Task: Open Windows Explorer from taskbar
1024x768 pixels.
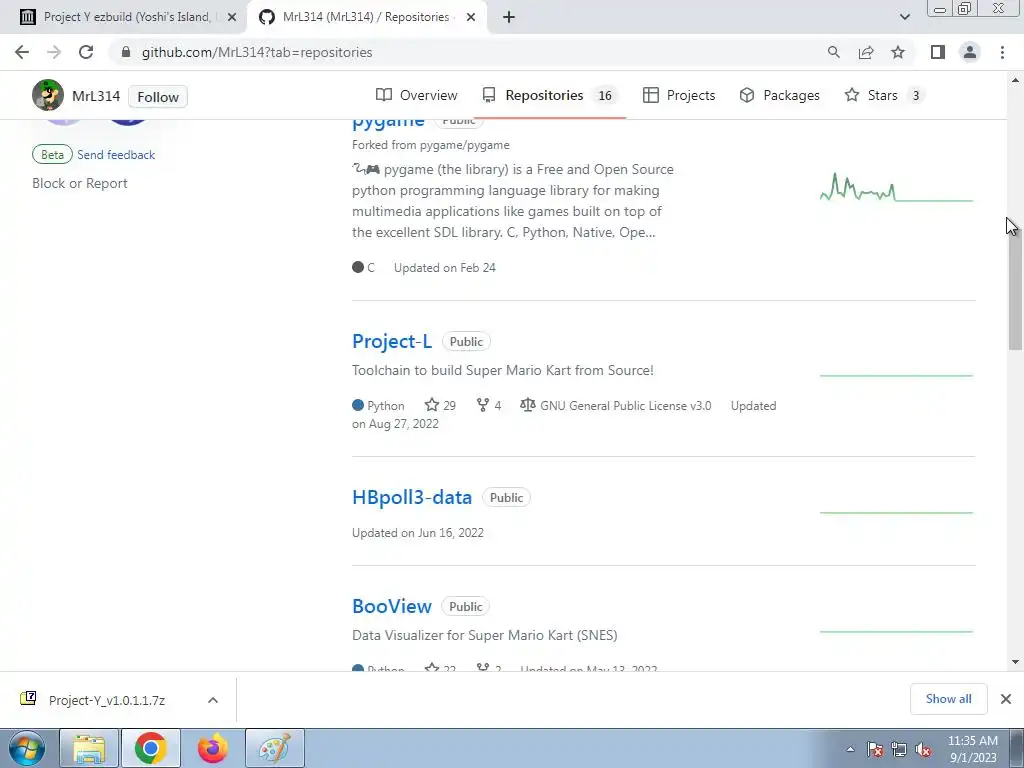Action: point(89,748)
